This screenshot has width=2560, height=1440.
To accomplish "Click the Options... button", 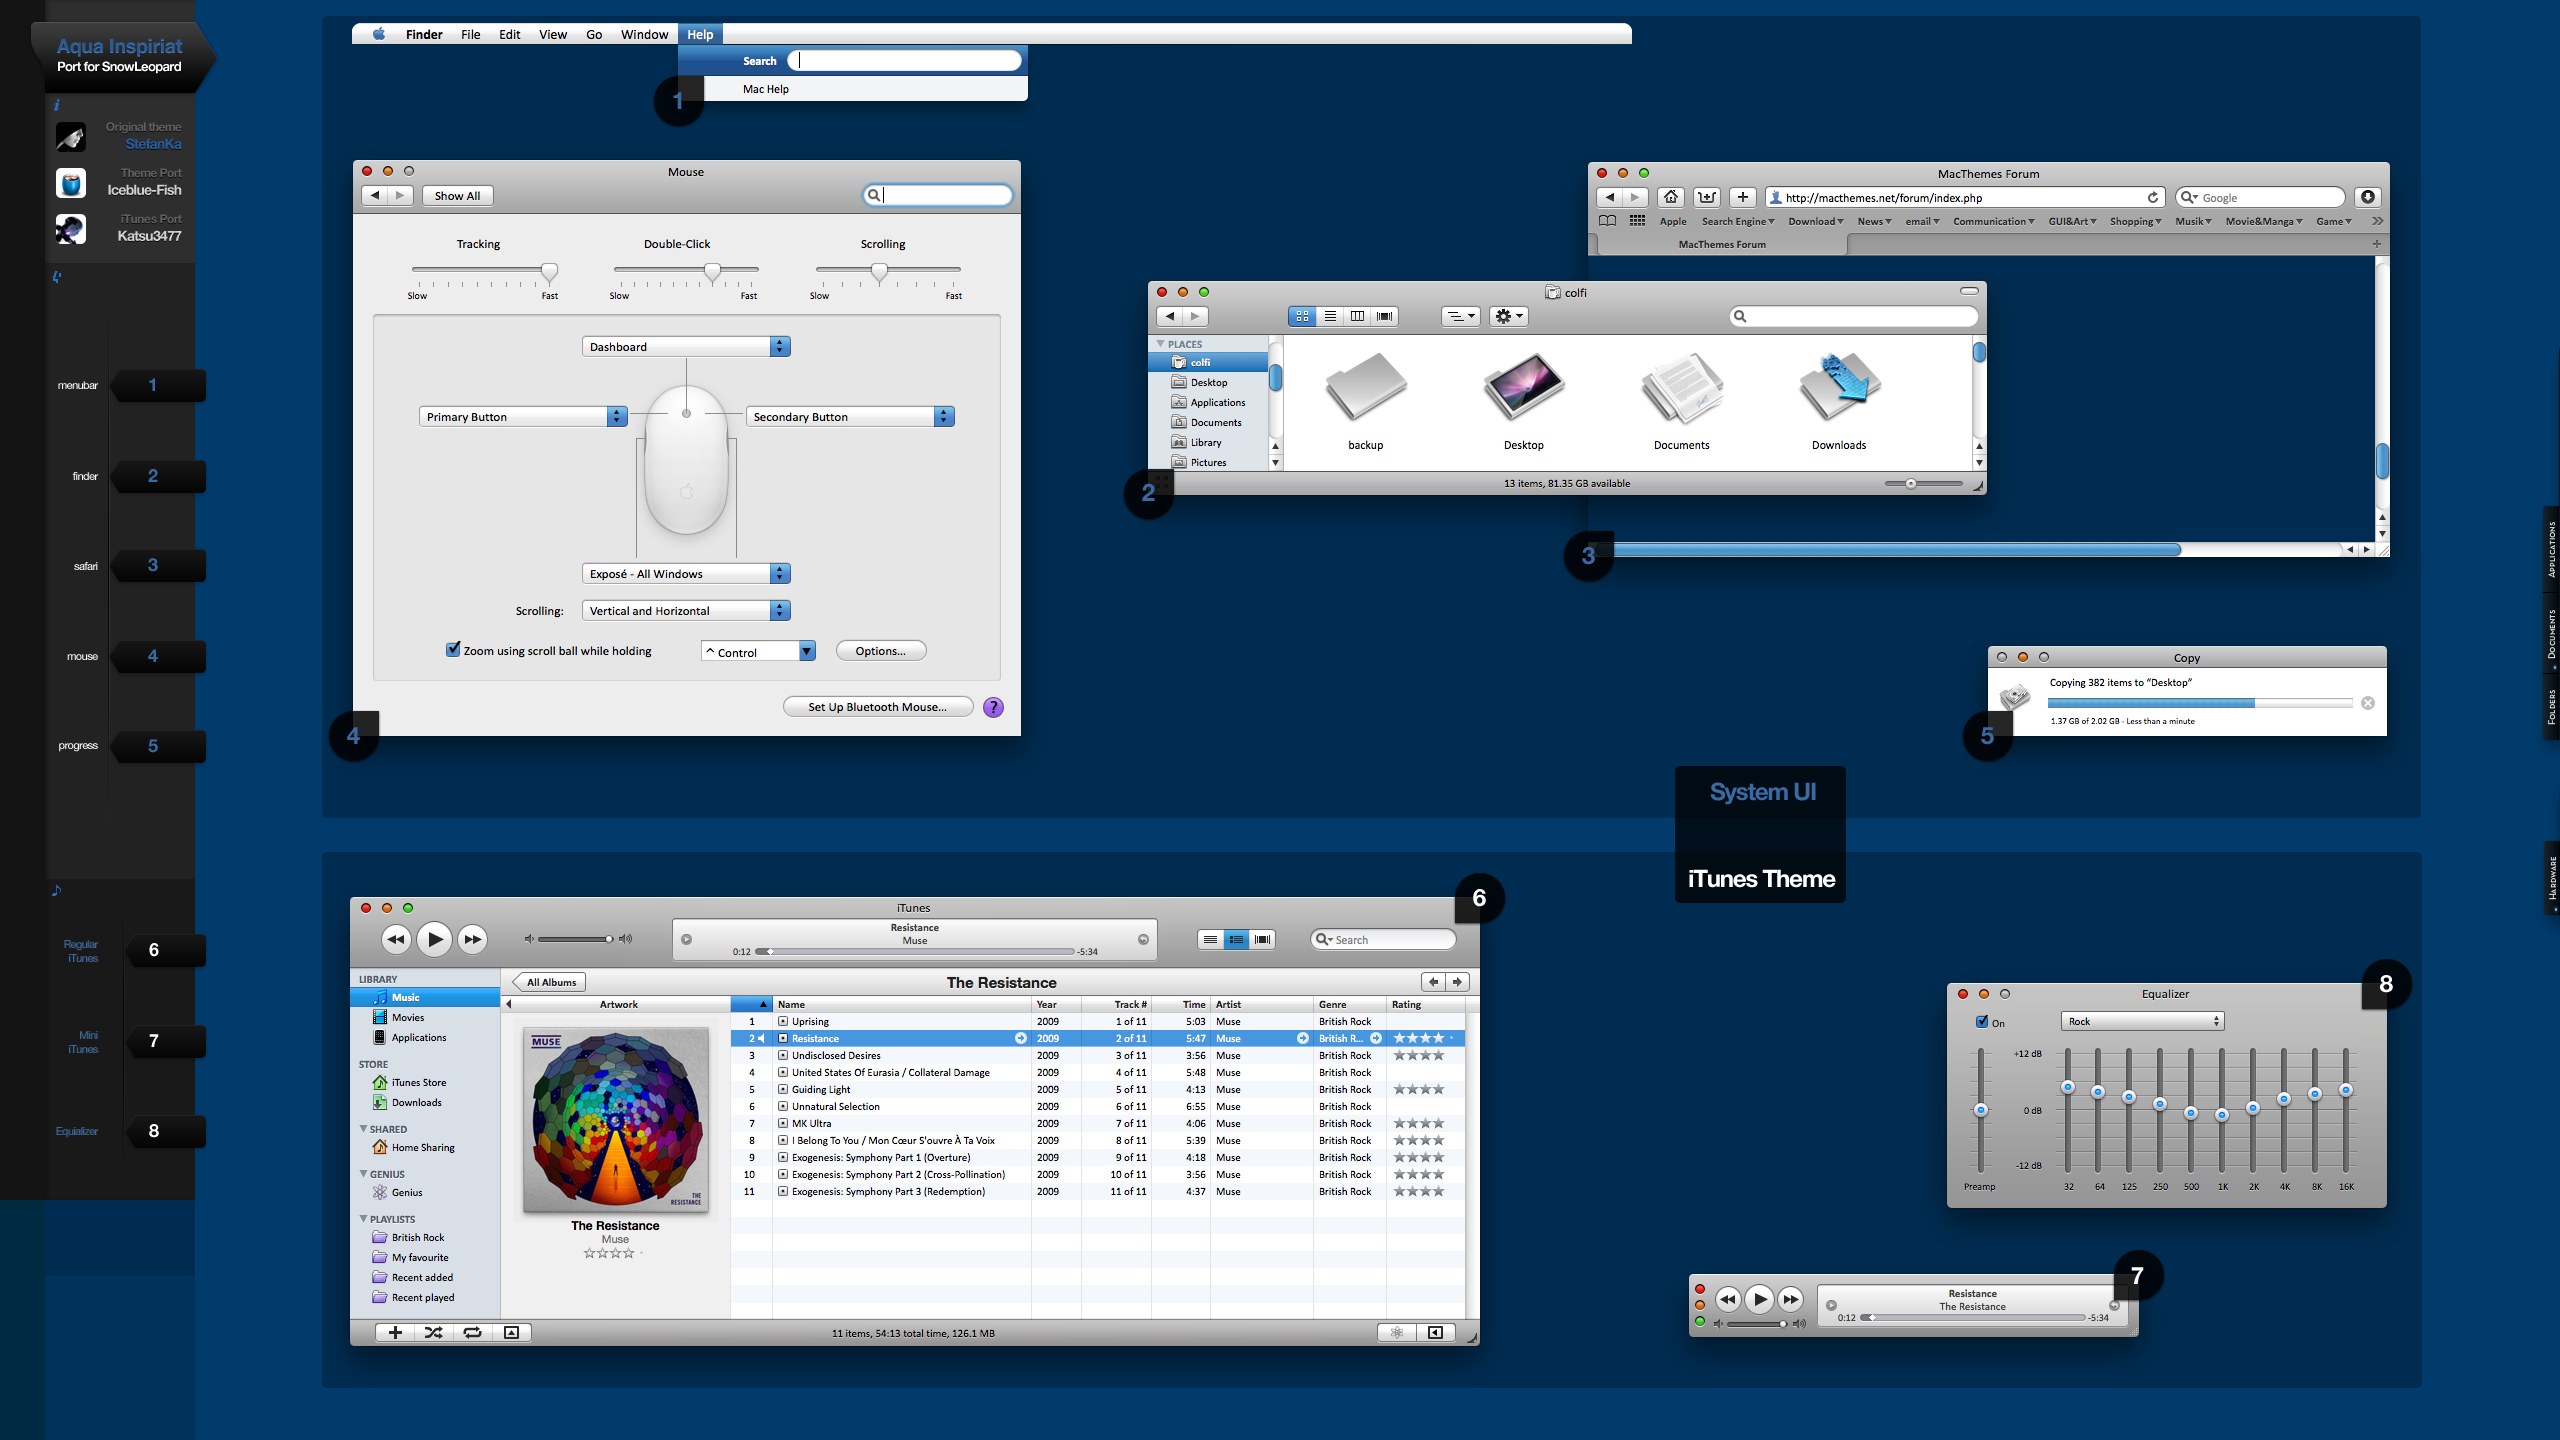I will [x=880, y=651].
